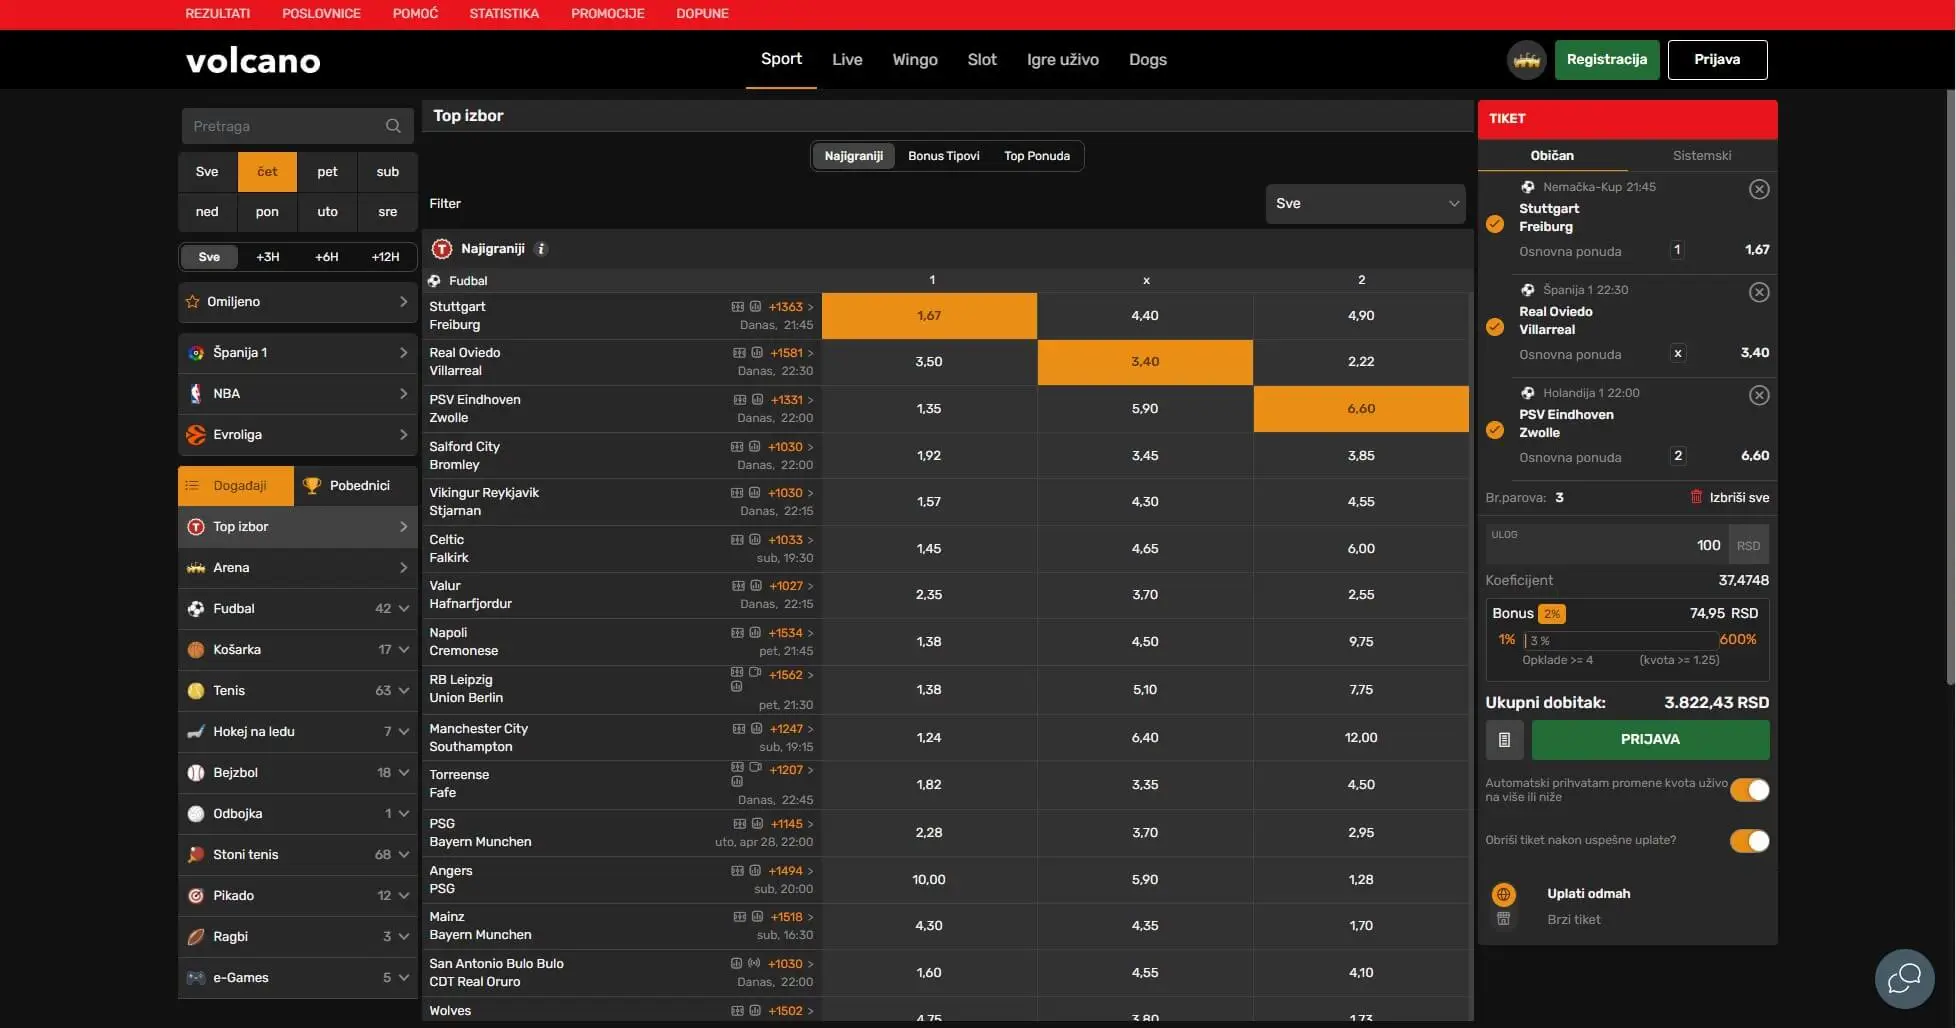1956x1028 pixels.
Task: Click the NBA logo icon in sidebar
Action: [196, 394]
